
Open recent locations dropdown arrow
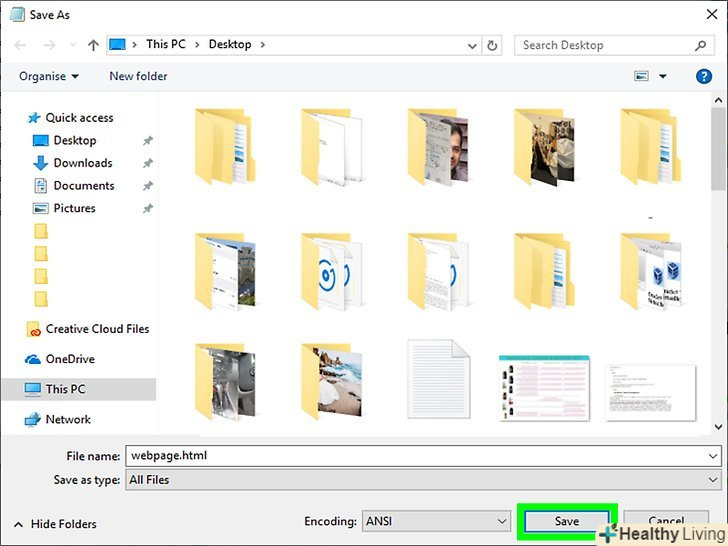click(73, 45)
